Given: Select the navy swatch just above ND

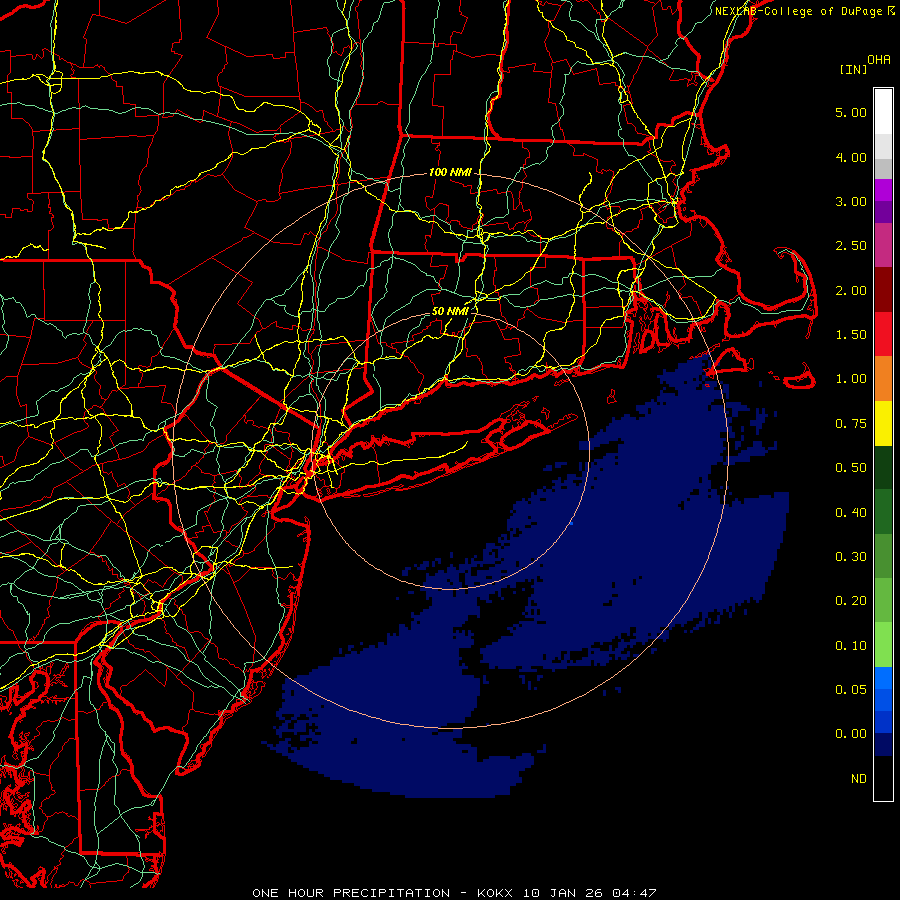Looking at the screenshot, I should tap(883, 745).
